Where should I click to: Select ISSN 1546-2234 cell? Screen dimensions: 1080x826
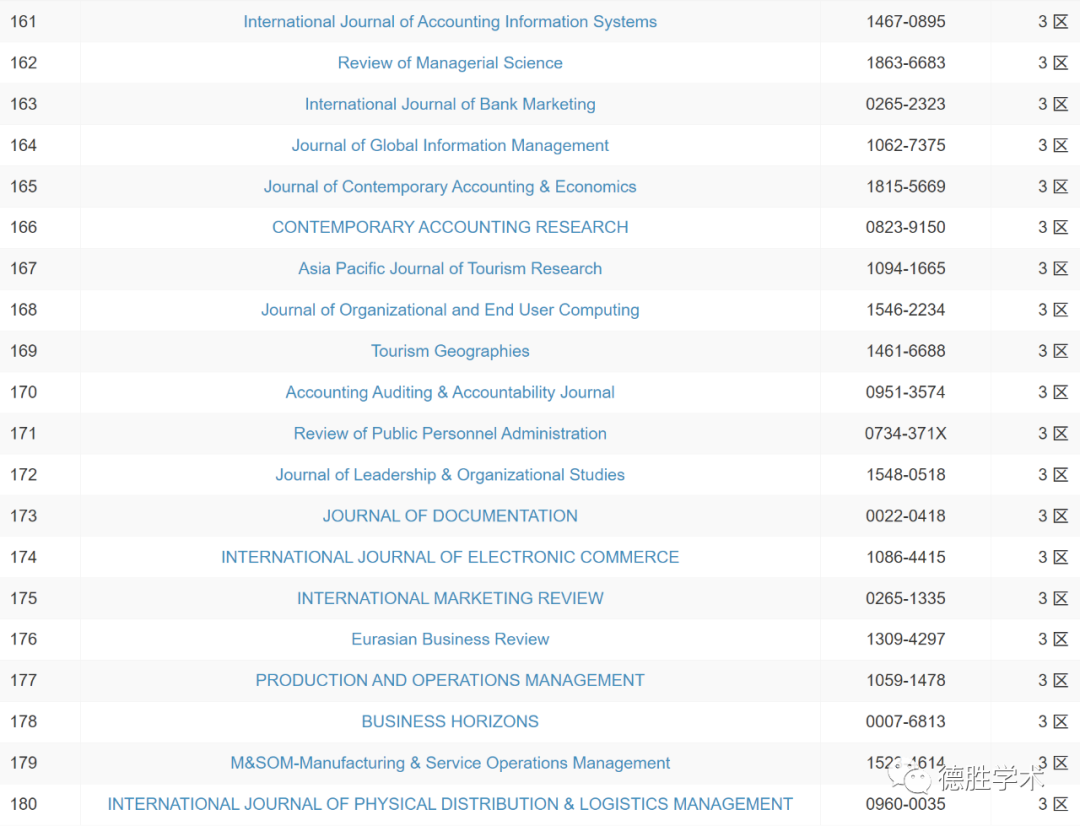pos(905,310)
